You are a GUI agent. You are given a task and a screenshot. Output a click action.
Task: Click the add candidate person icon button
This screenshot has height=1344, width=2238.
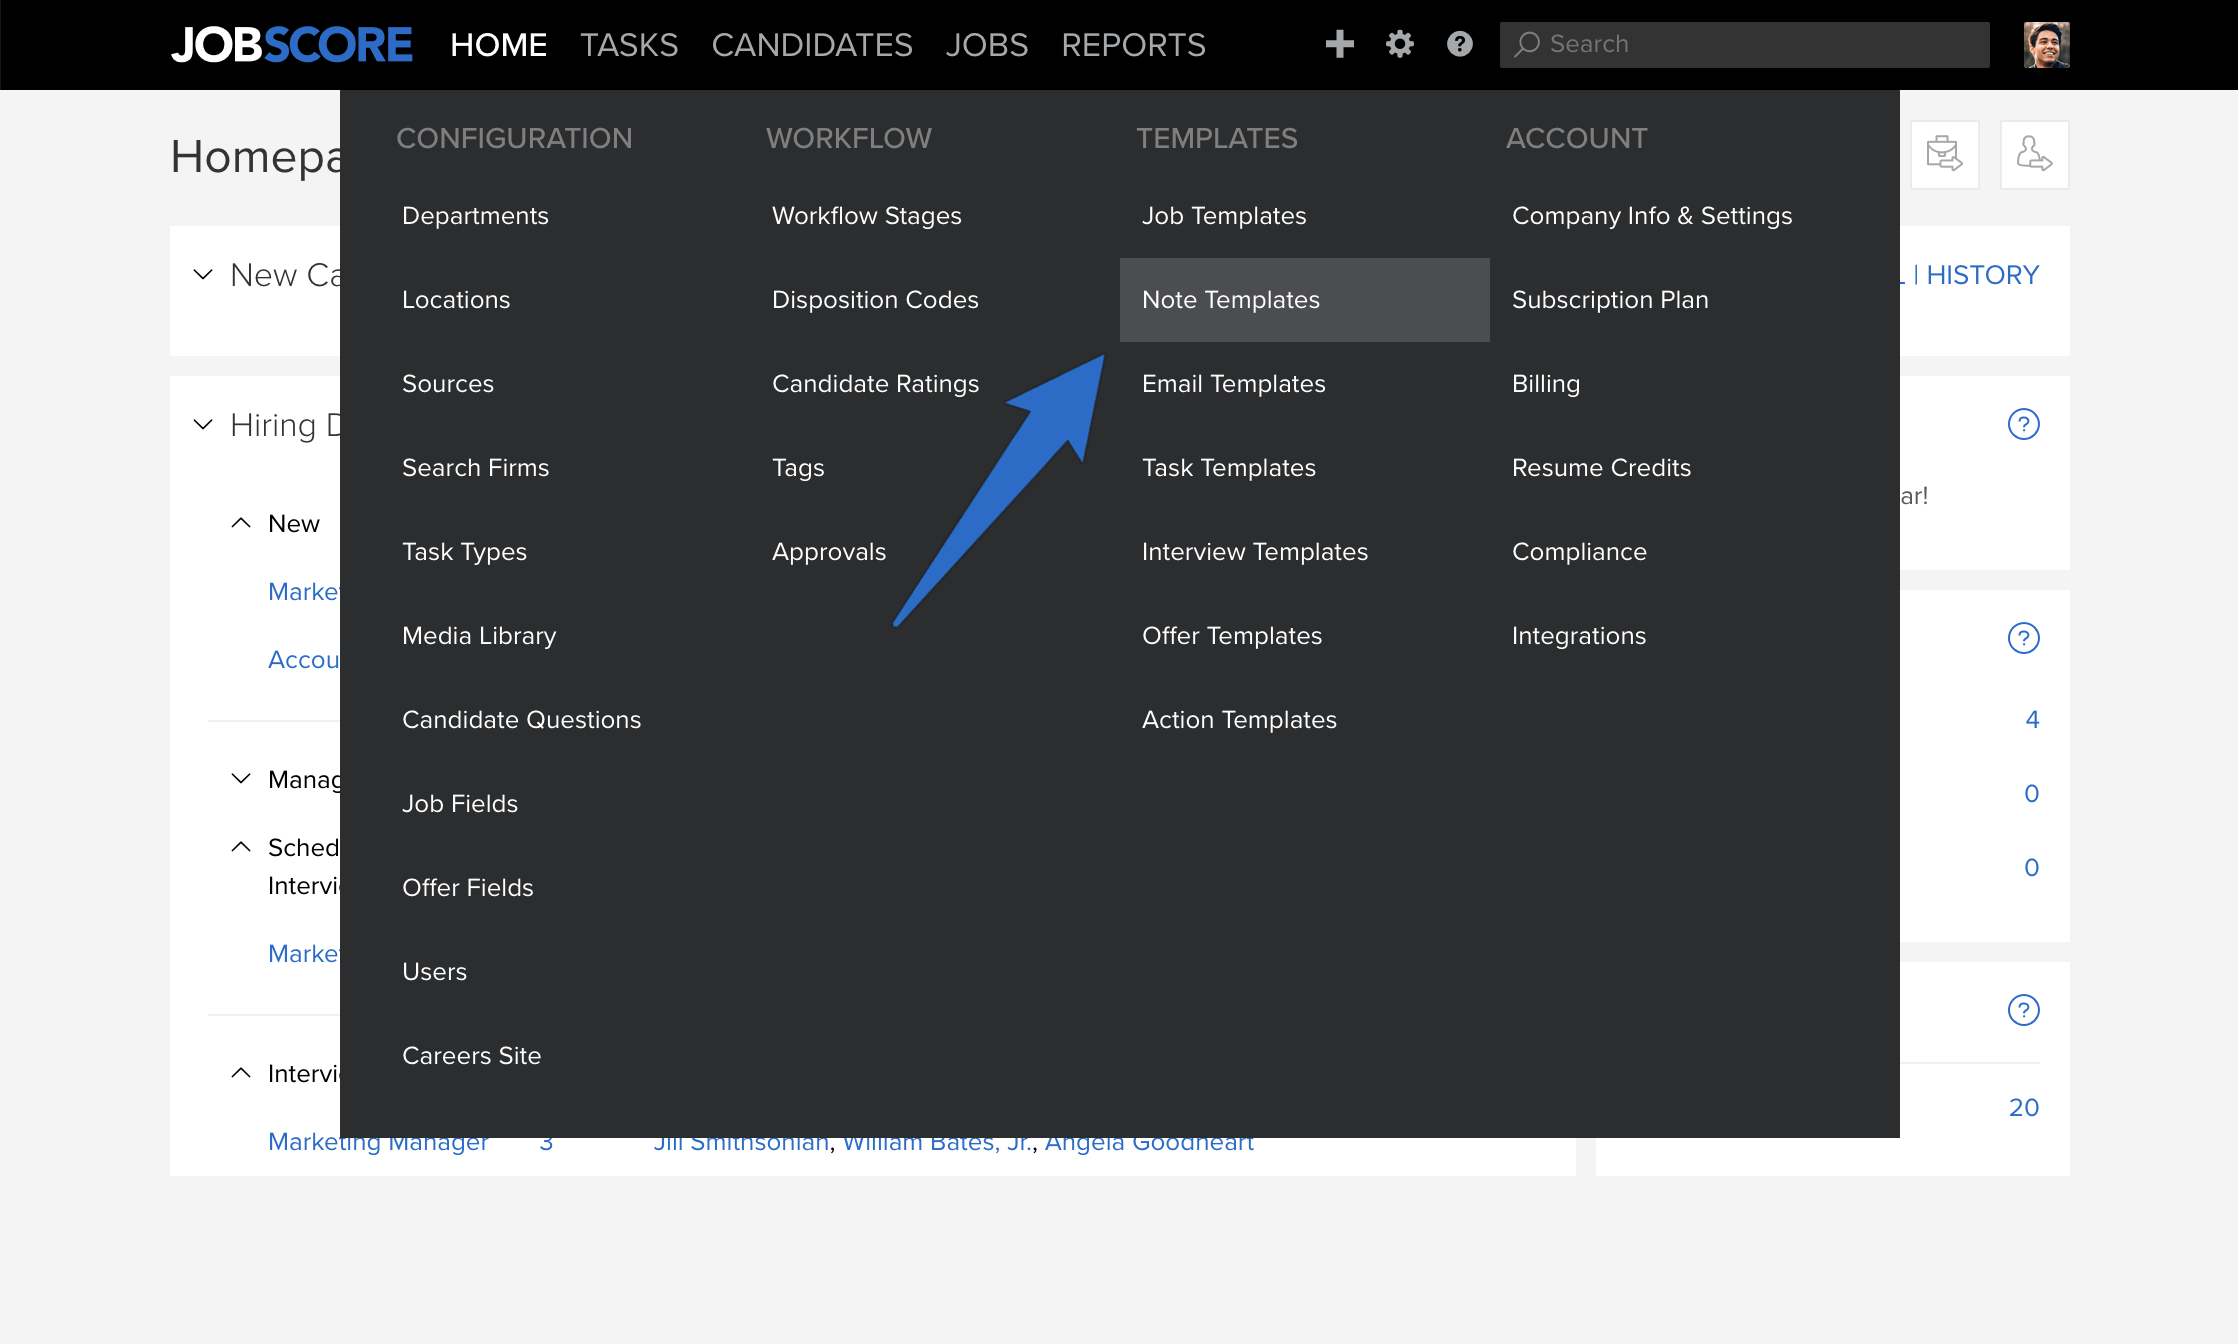(2034, 155)
